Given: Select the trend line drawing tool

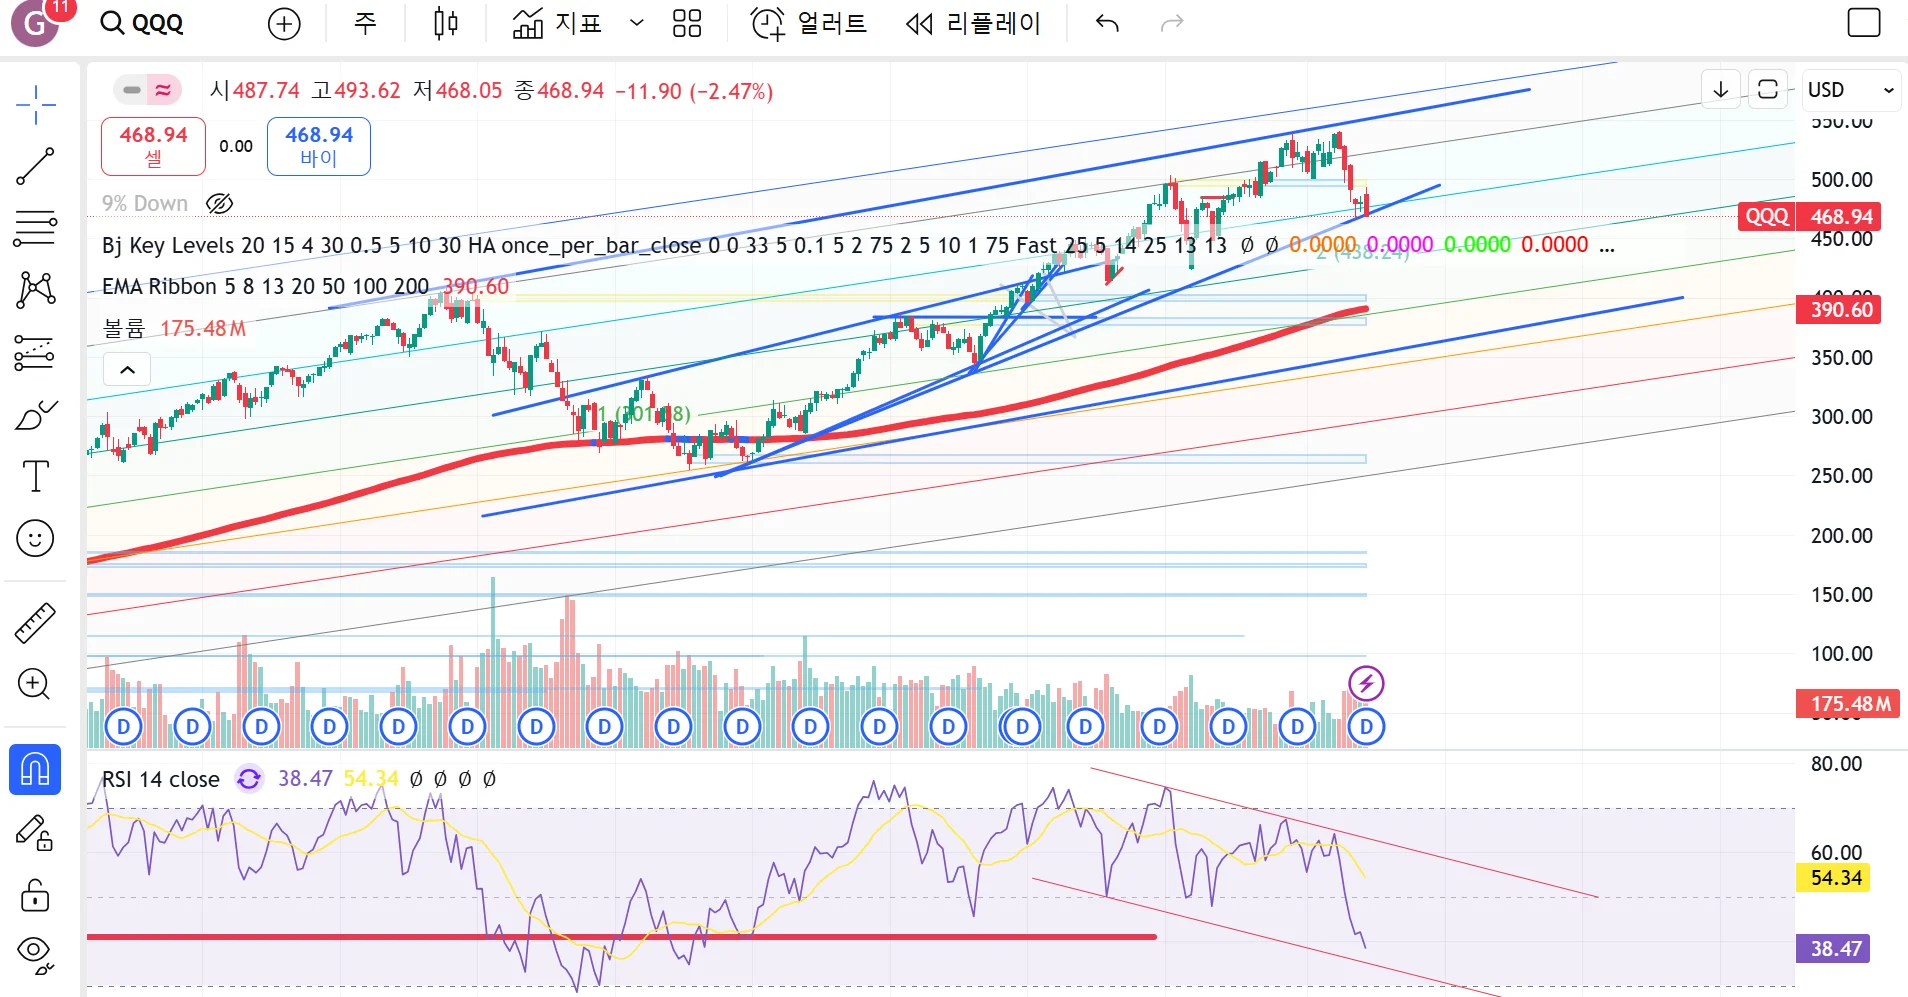Looking at the screenshot, I should tap(35, 166).
